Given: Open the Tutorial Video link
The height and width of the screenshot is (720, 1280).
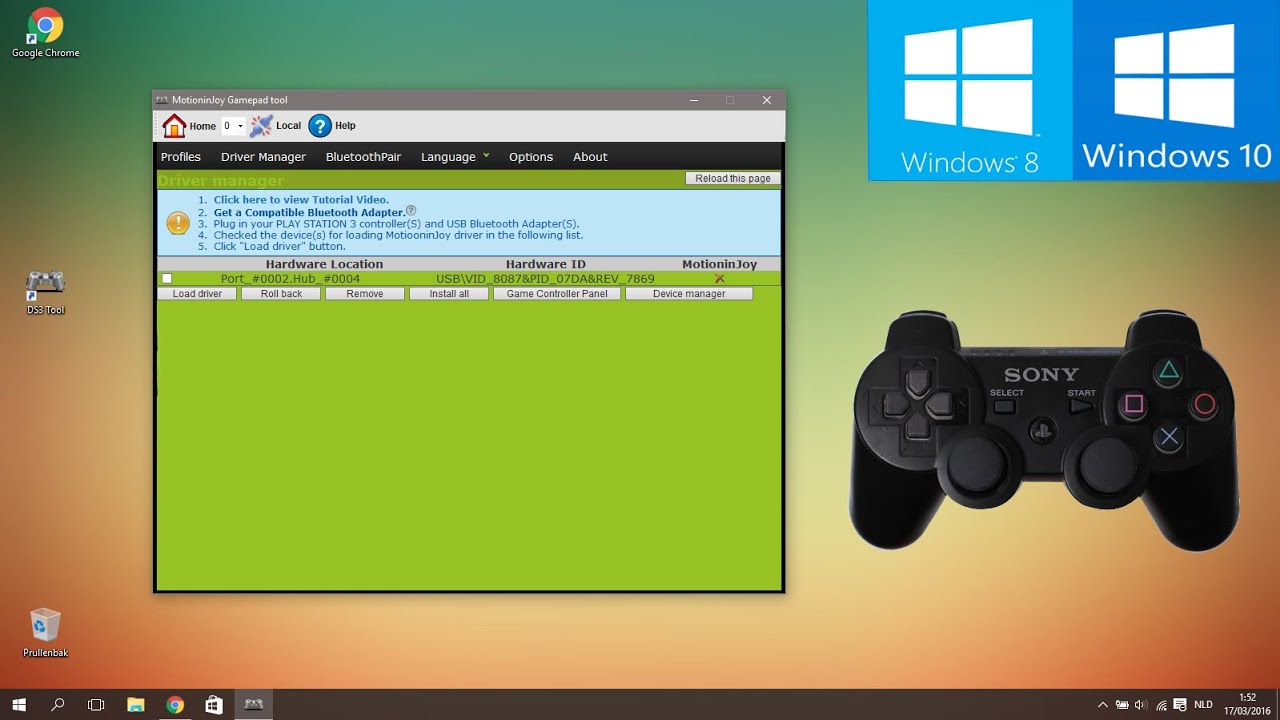Looking at the screenshot, I should click(301, 200).
